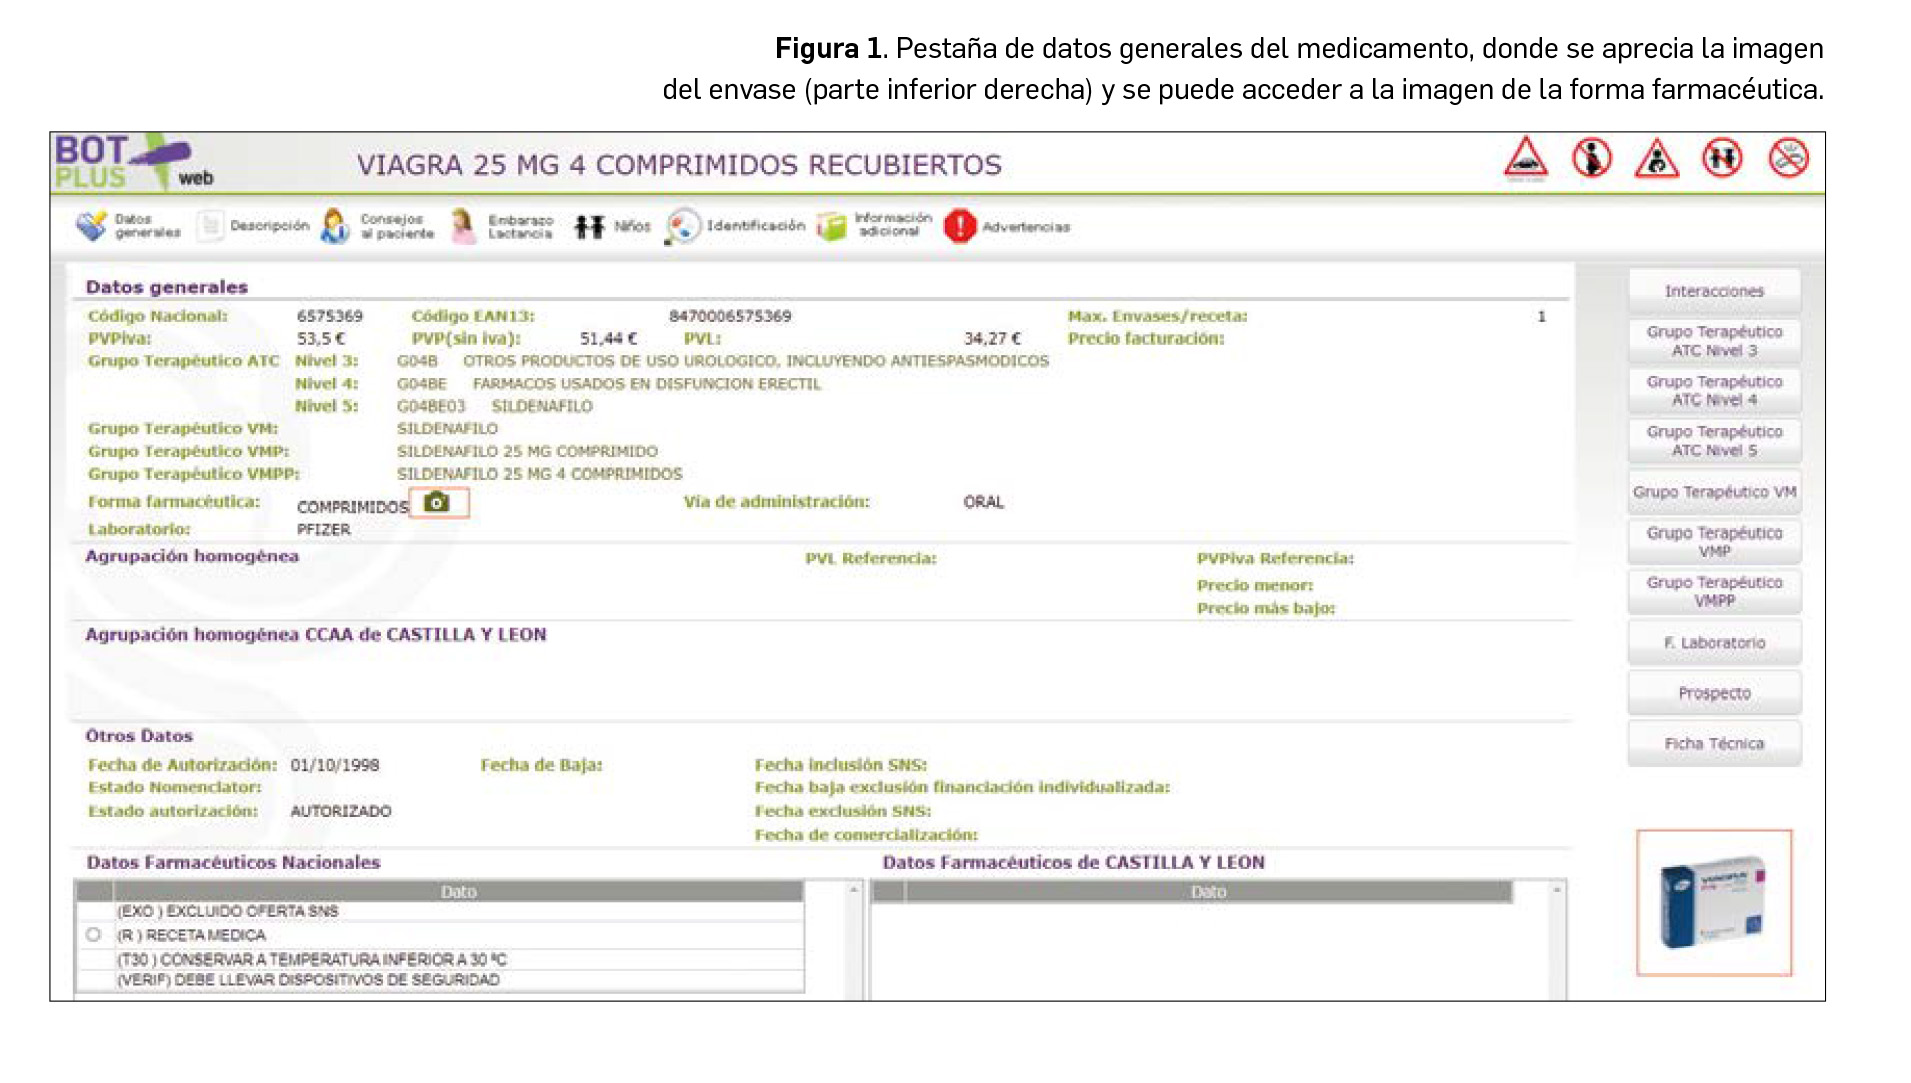This screenshot has height=1083, width=1911.
Task: Click the Consejos al paciente icon
Action: [335, 226]
